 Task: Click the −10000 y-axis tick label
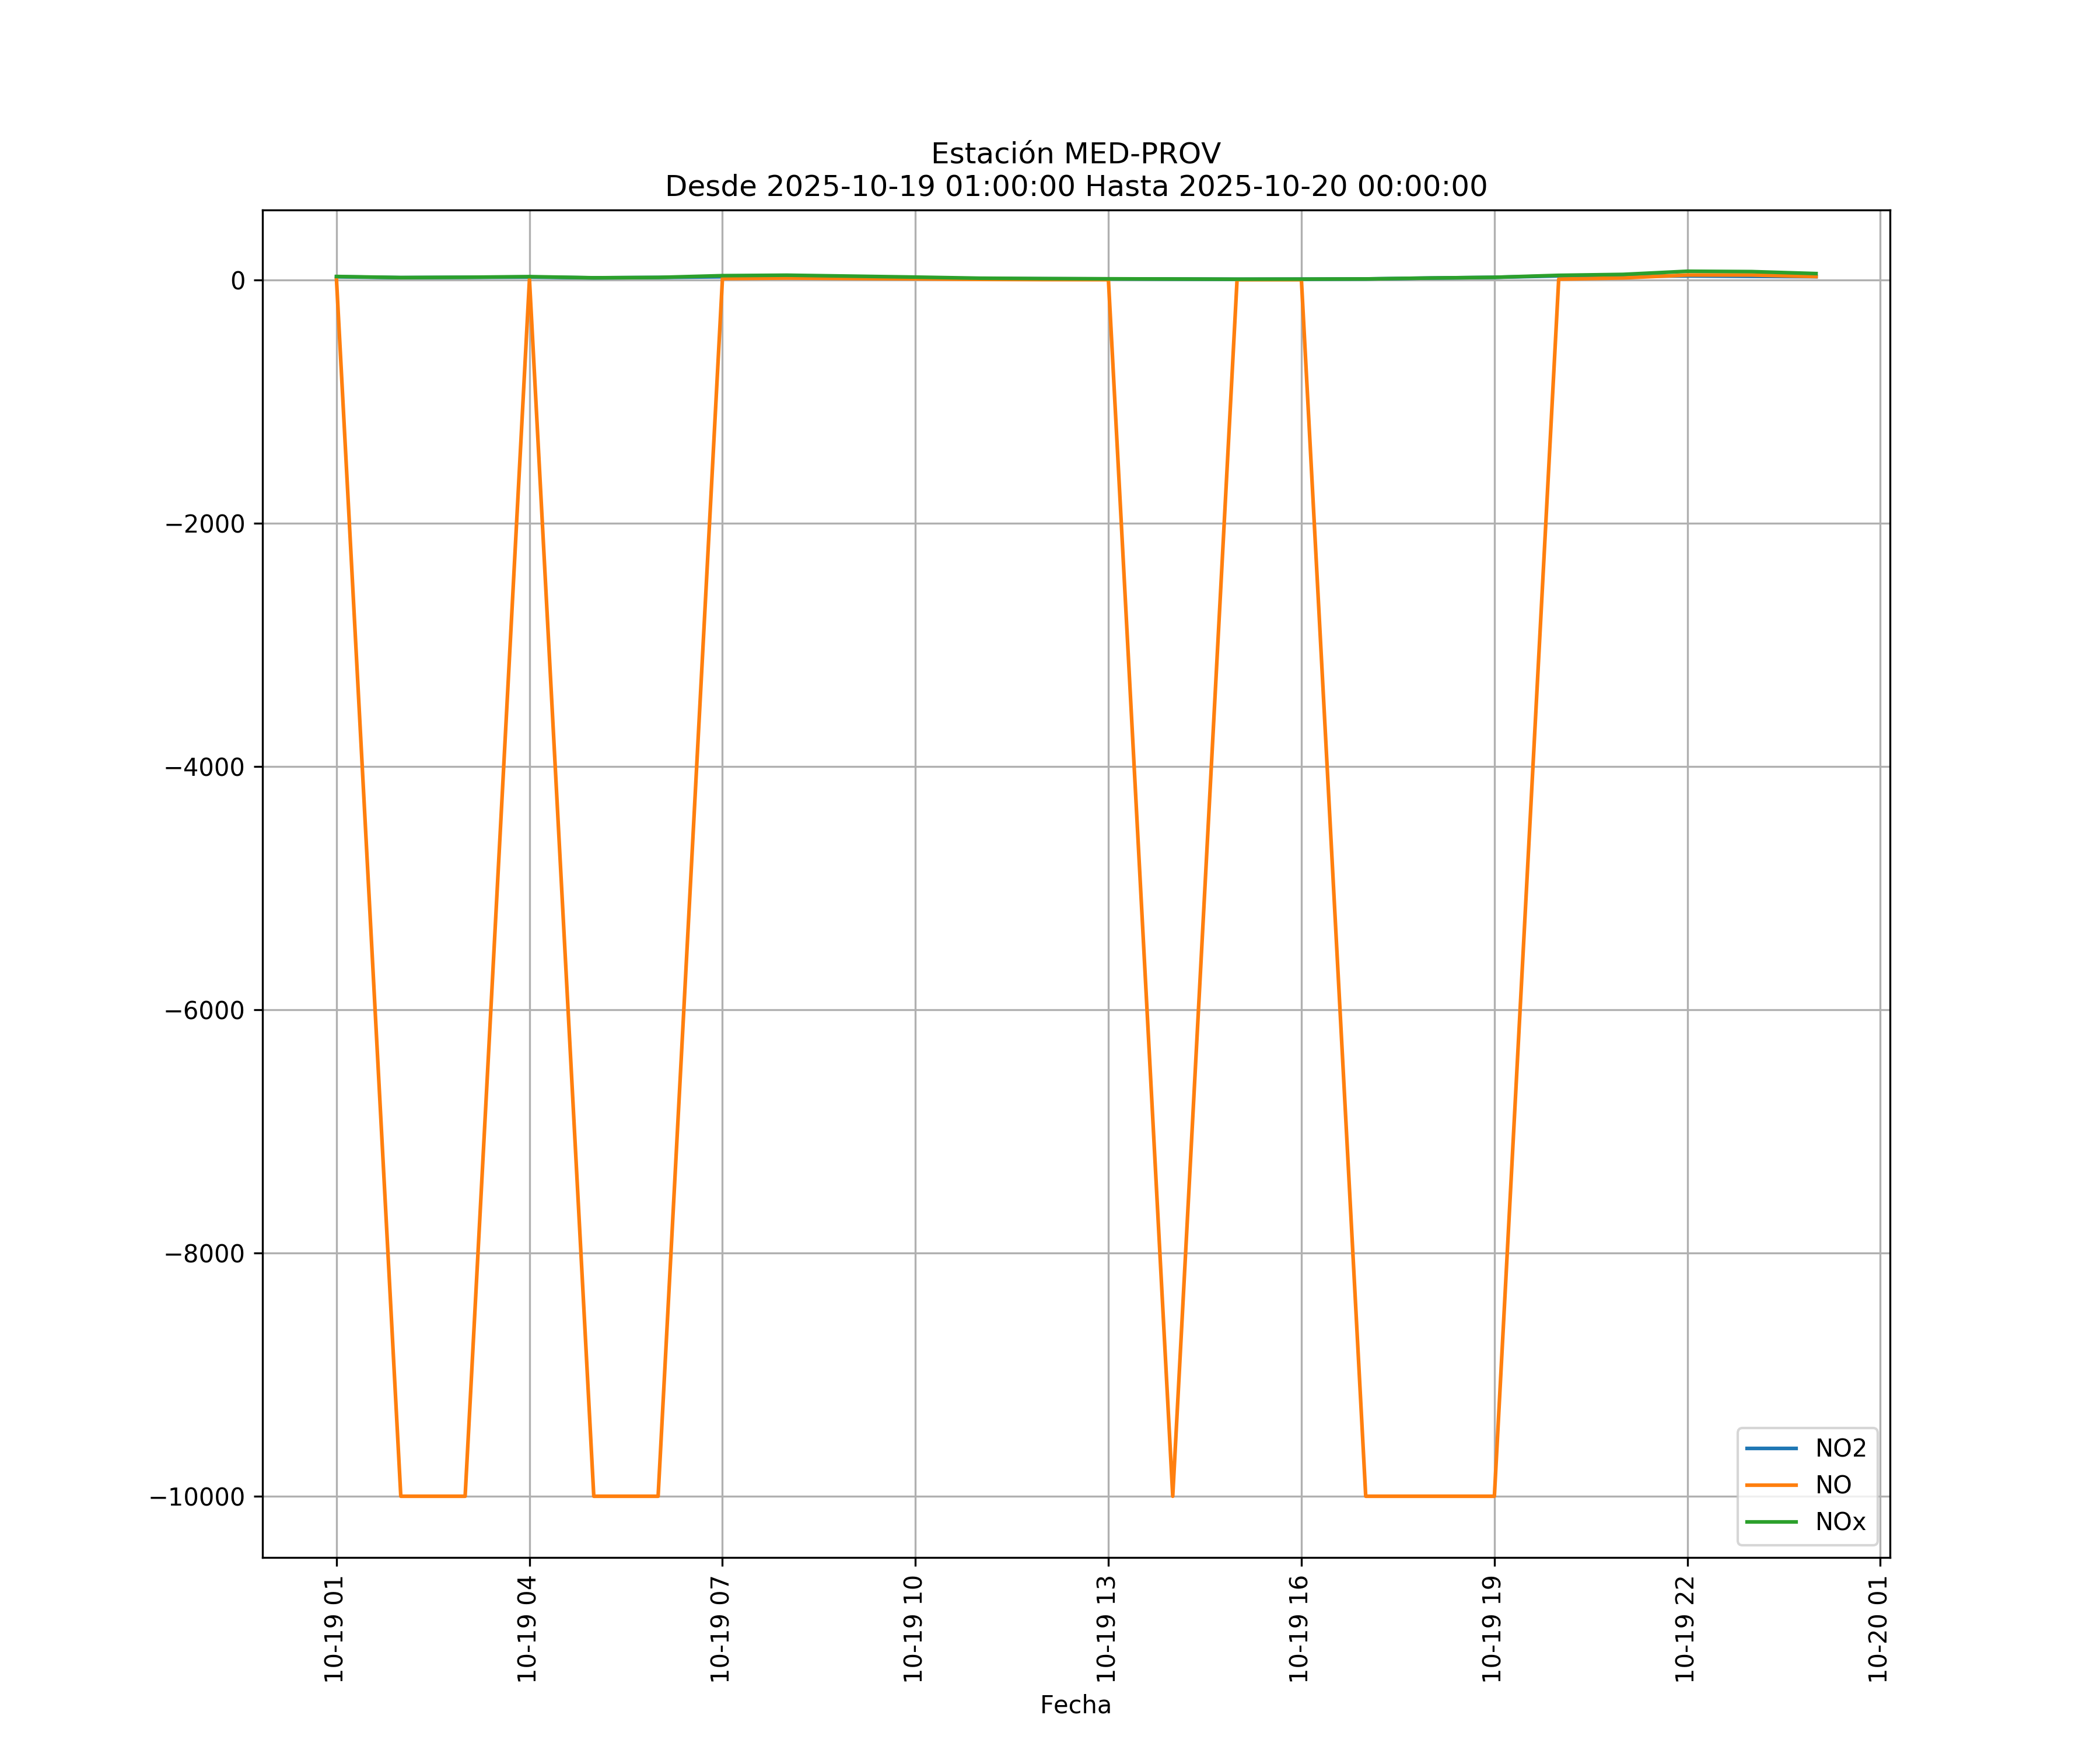(197, 1497)
